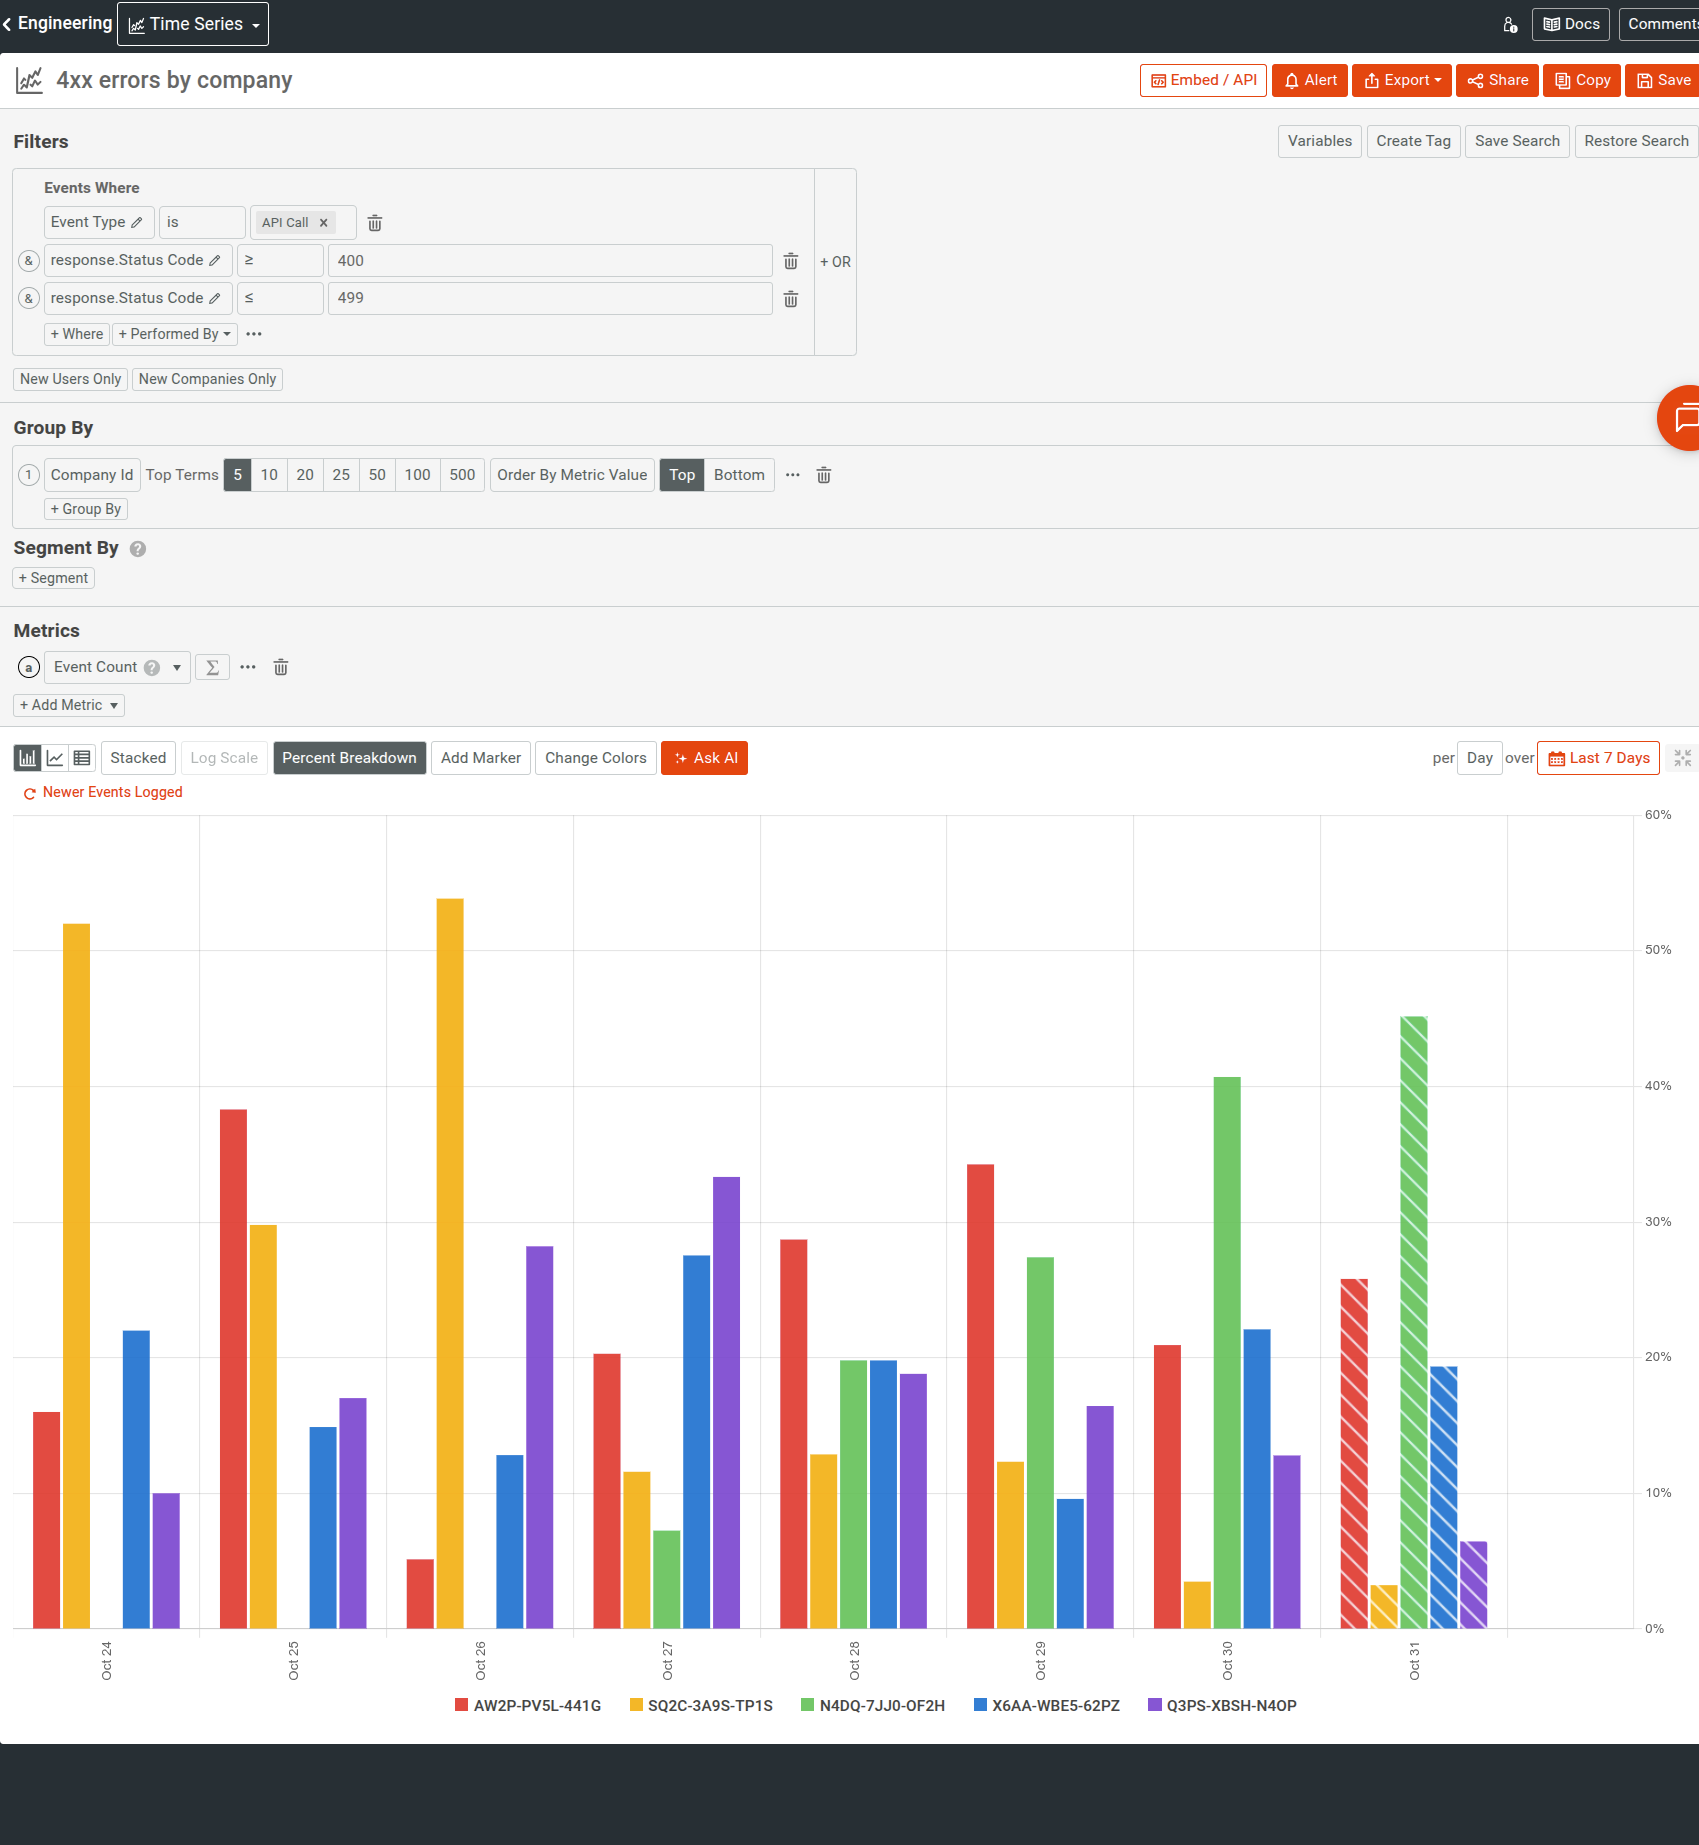The width and height of the screenshot is (1699, 1845).
Task: Delete the Event Count metric via trash icon
Action: point(280,667)
